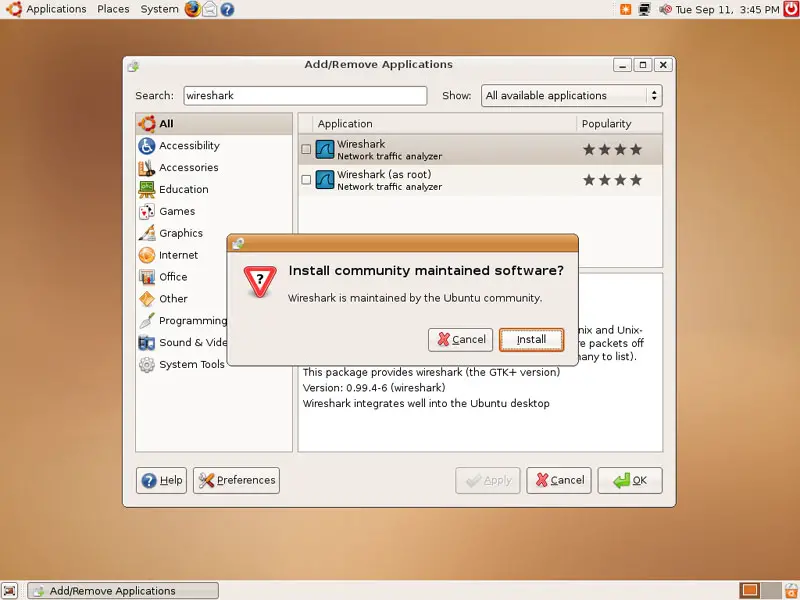The height and width of the screenshot is (600, 800).
Task: Open the Graphics category icon
Action: point(147,233)
